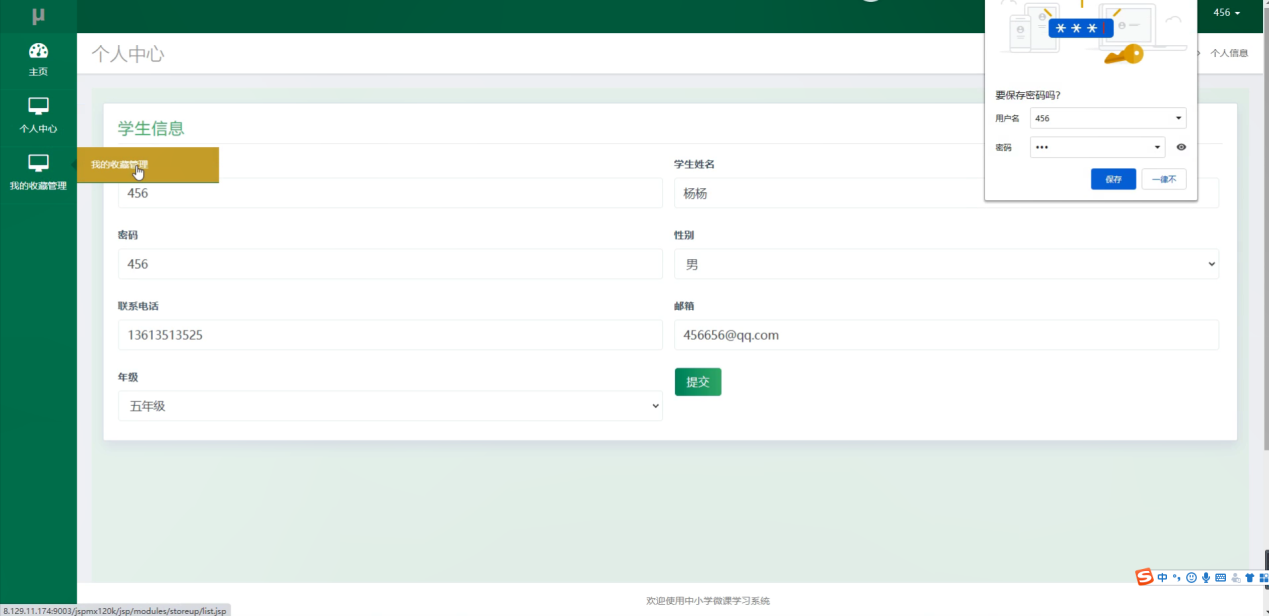Select 我的收藏管理 flyout submenu item
The height and width of the screenshot is (616, 1269).
[148, 165]
